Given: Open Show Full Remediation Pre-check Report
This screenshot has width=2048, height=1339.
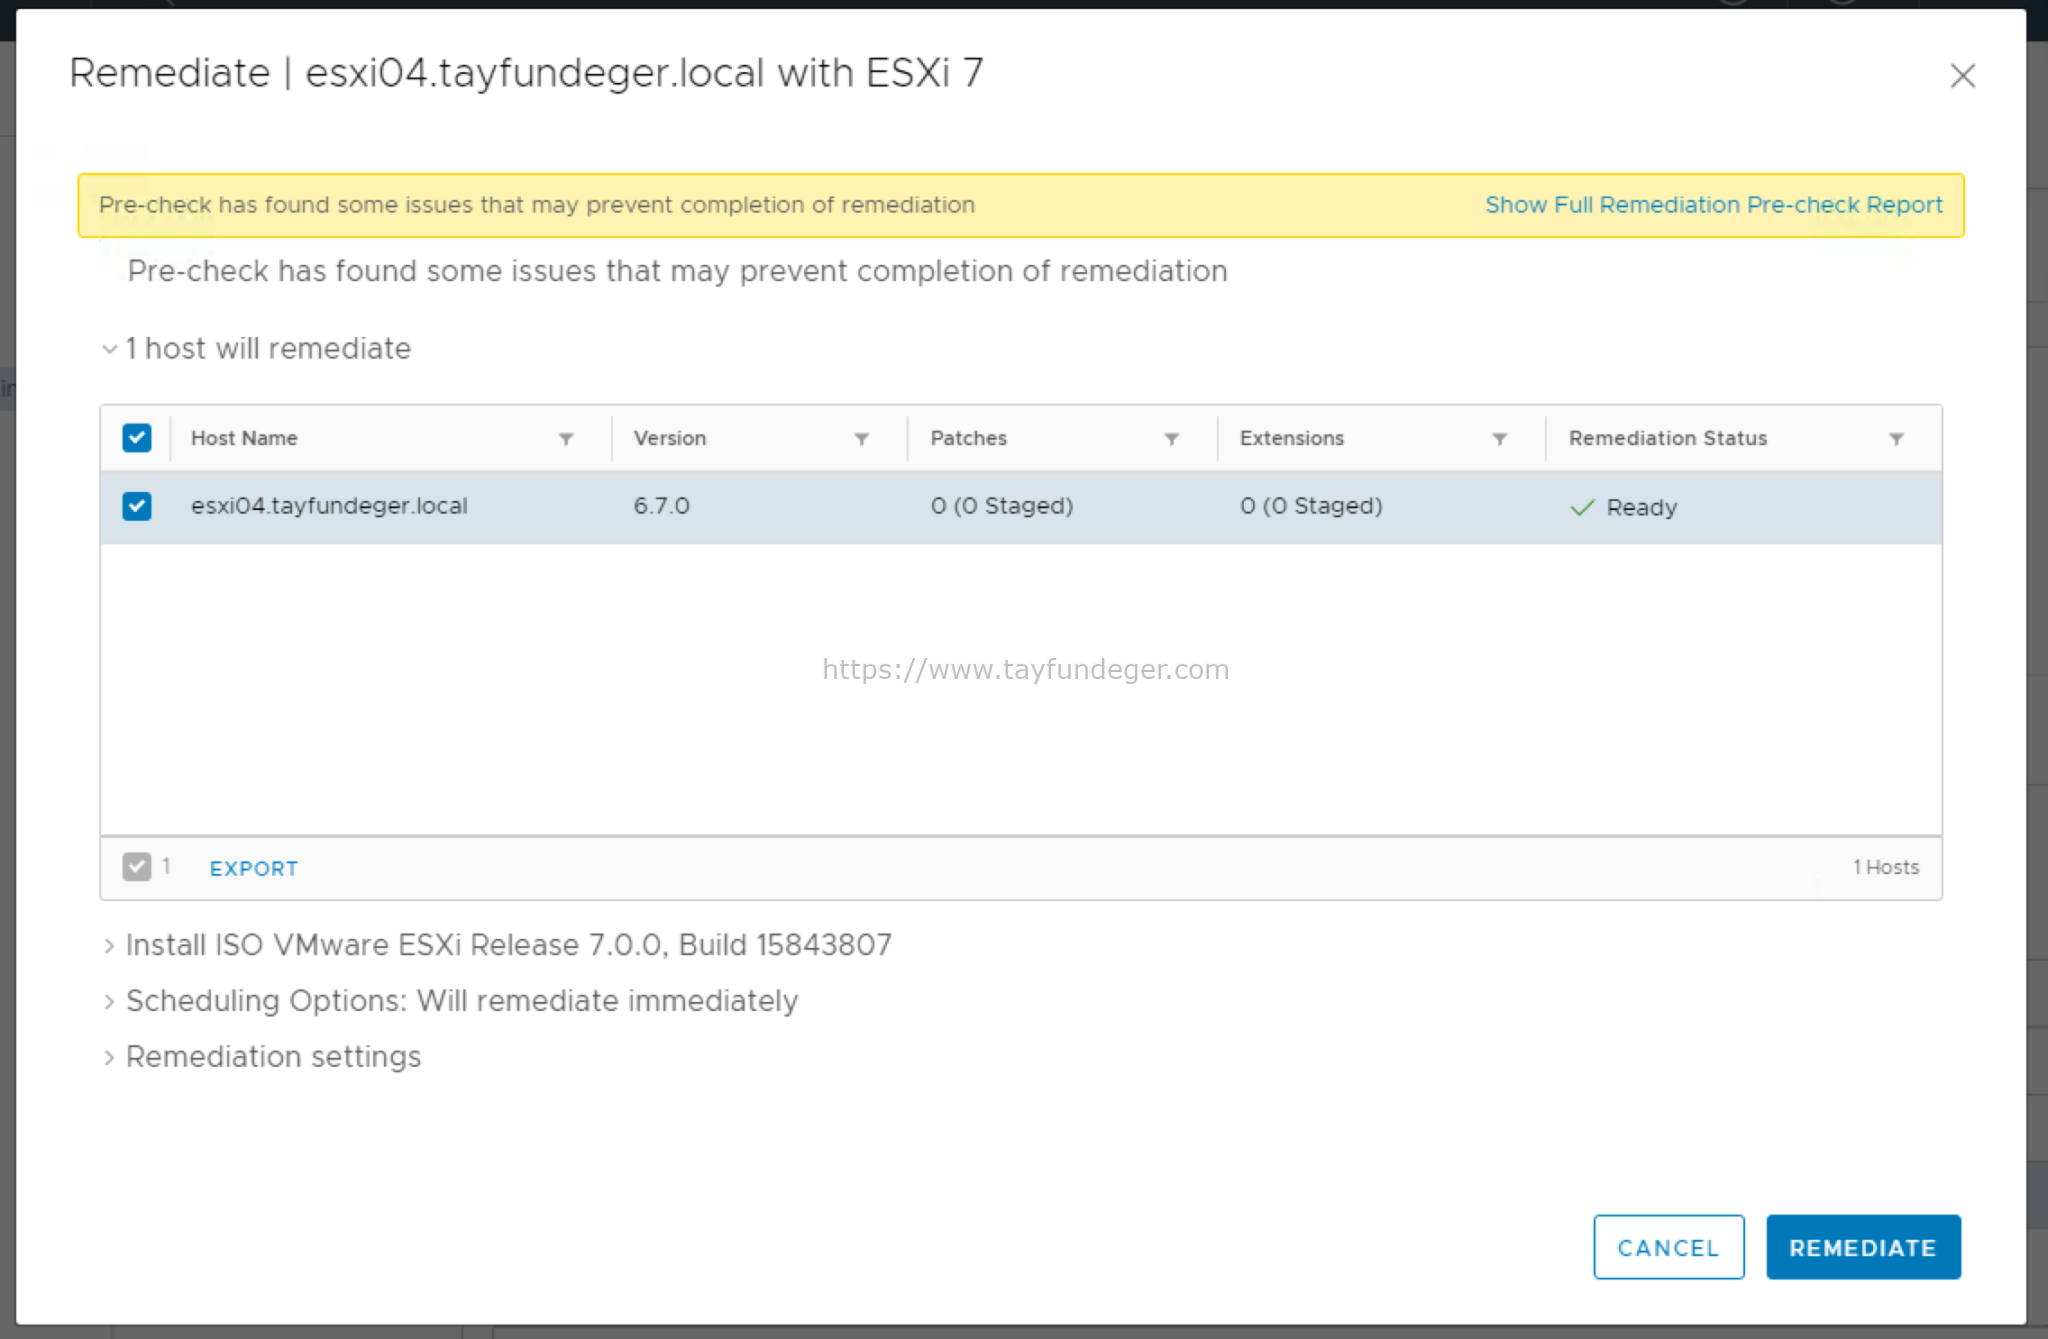Looking at the screenshot, I should pyautogui.click(x=1713, y=205).
